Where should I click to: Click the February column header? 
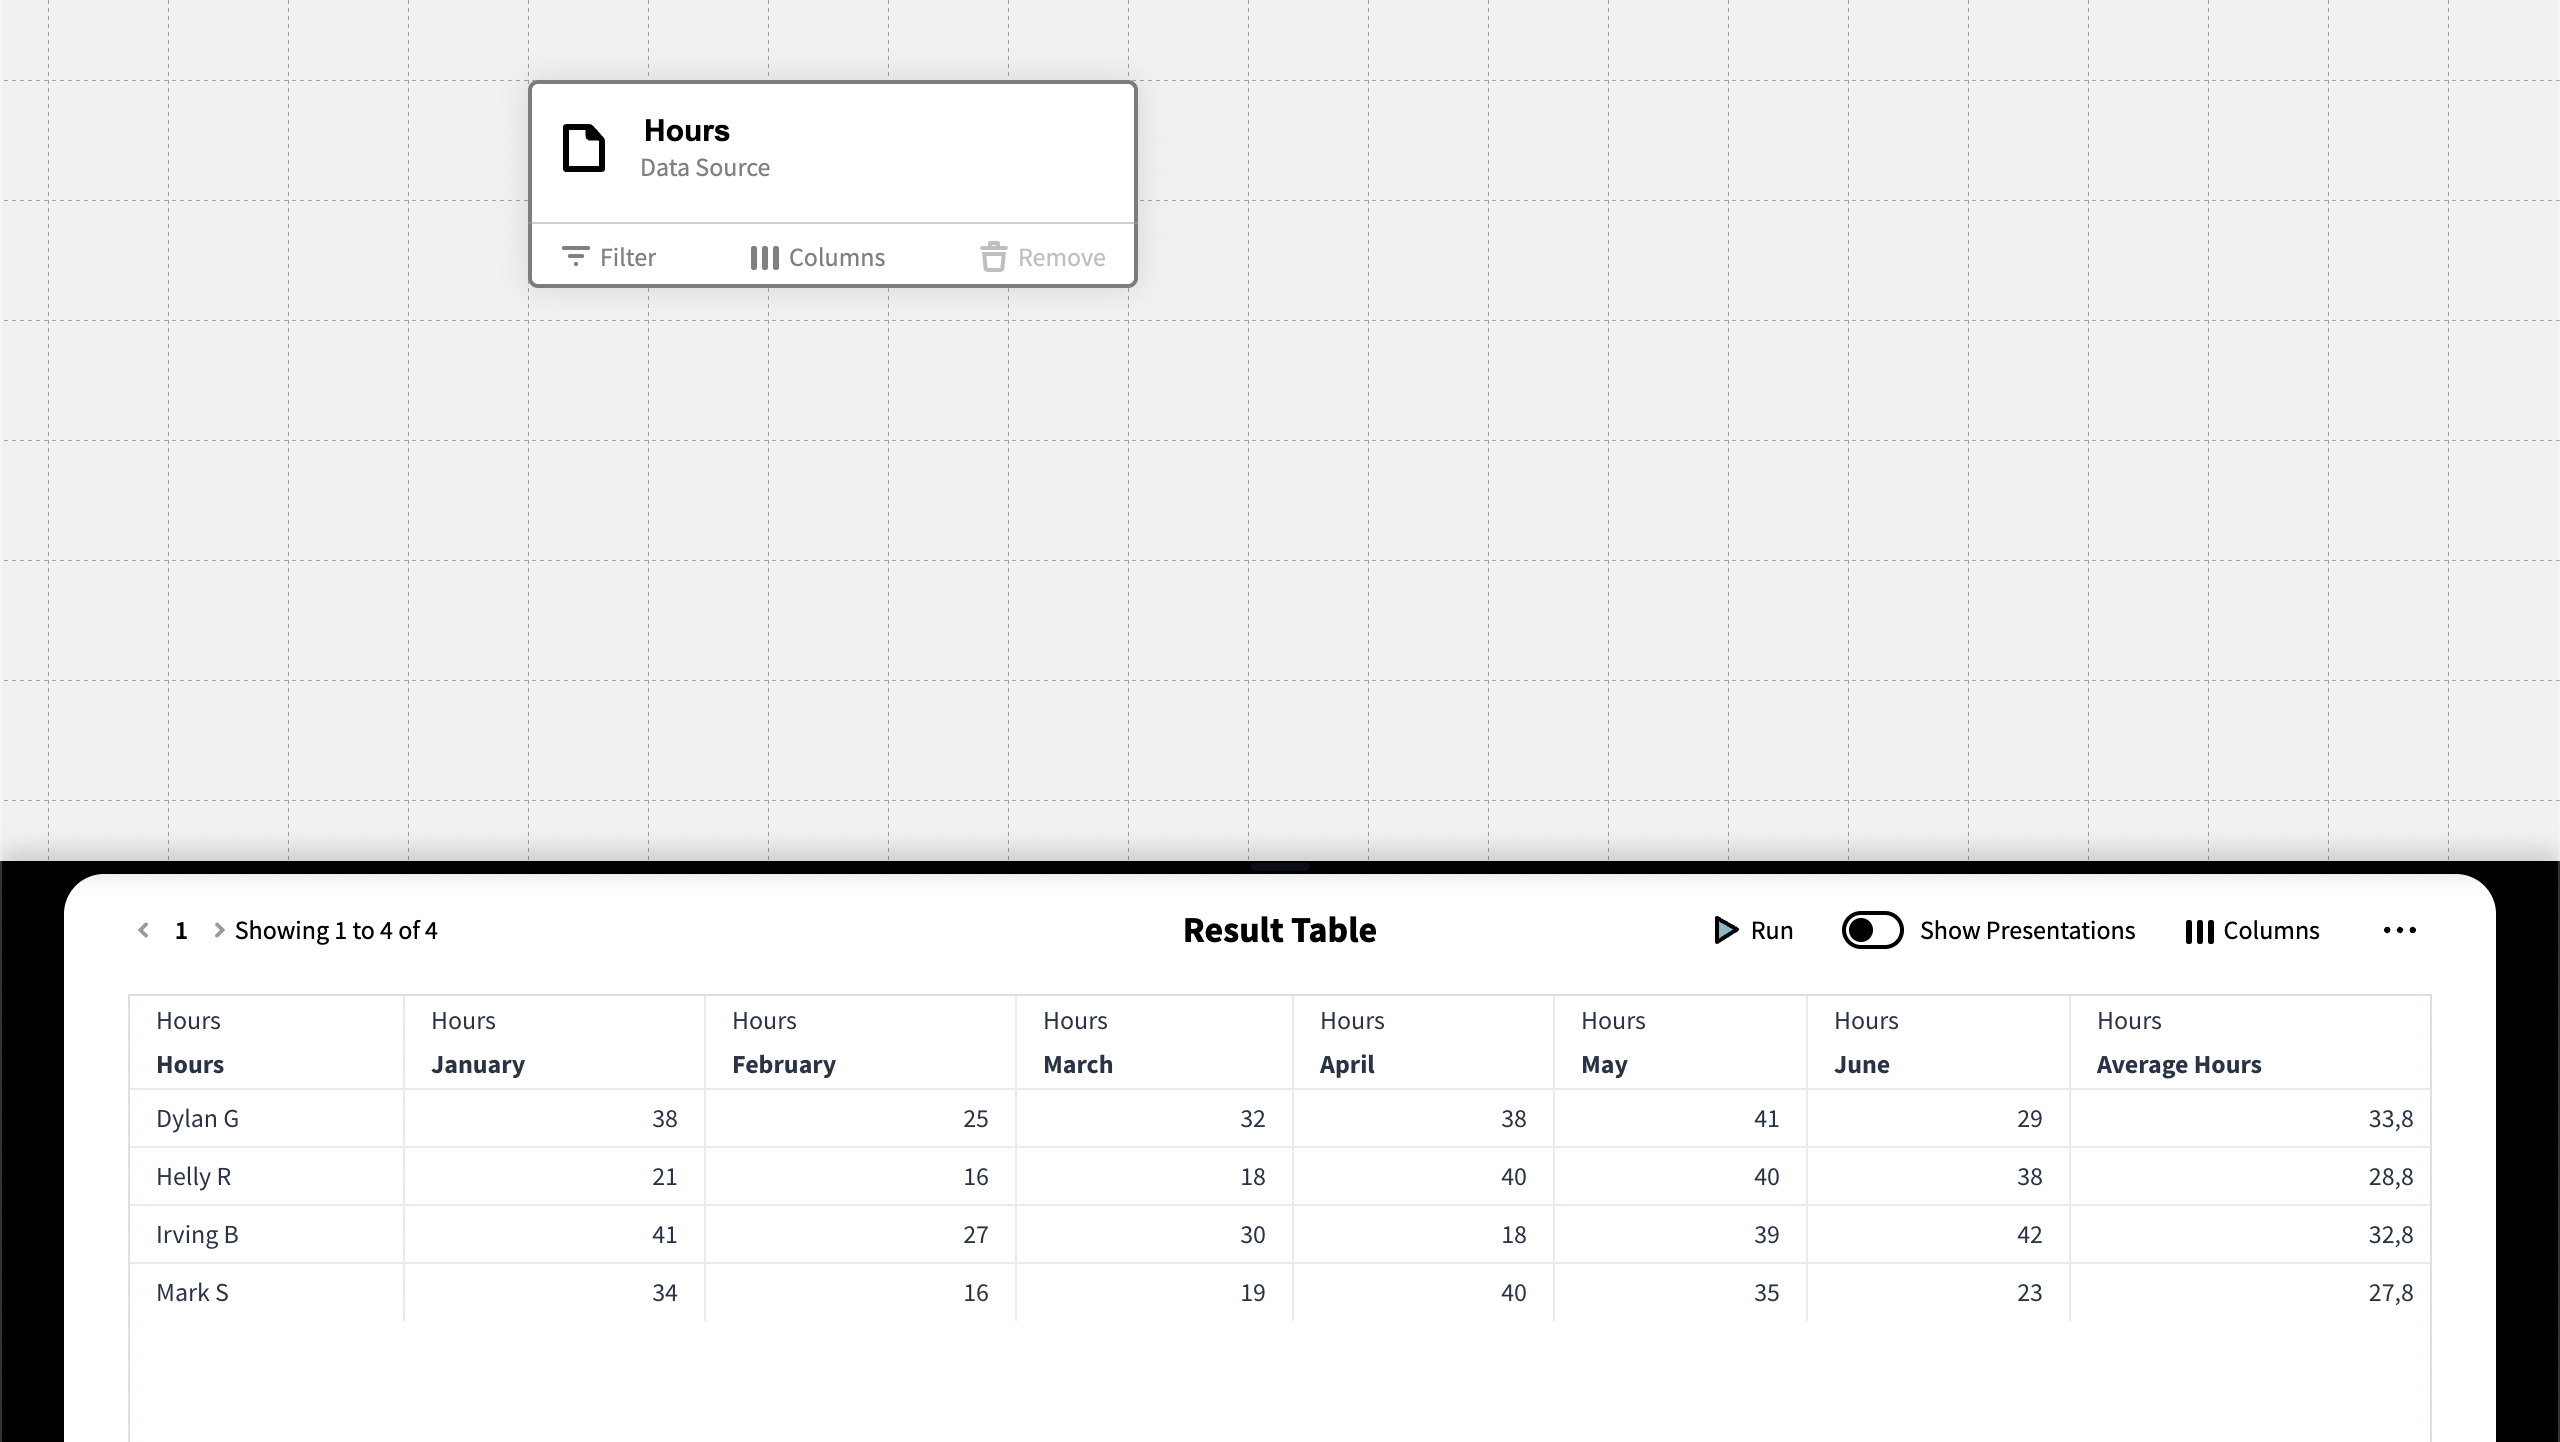tap(783, 1064)
